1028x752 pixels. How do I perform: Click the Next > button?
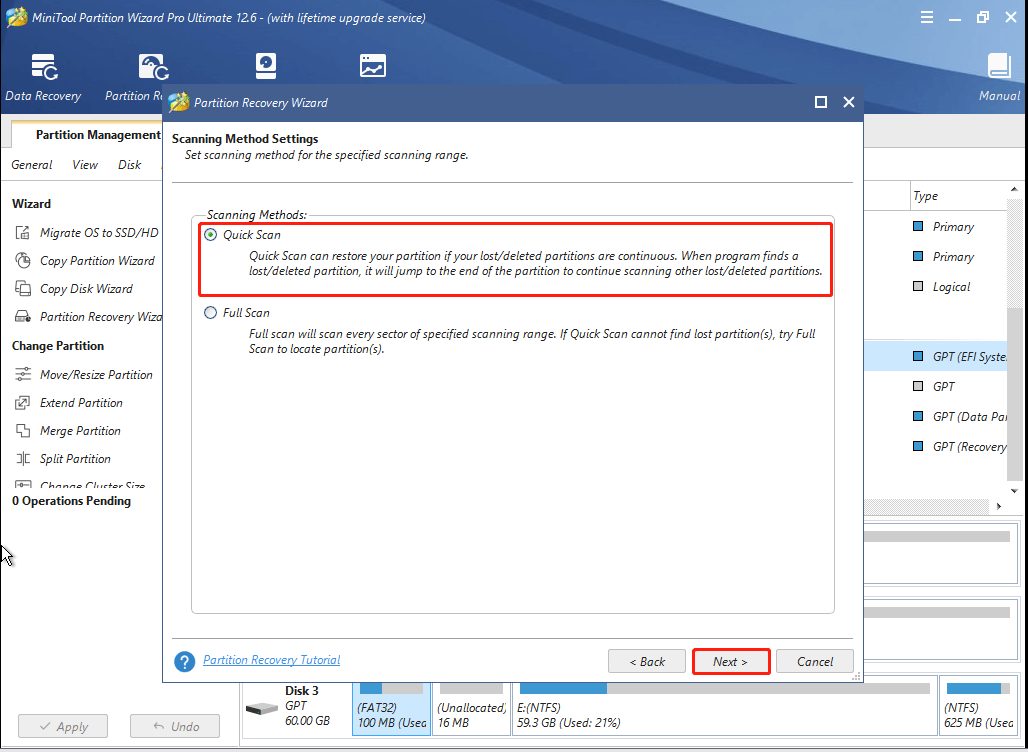(x=731, y=662)
